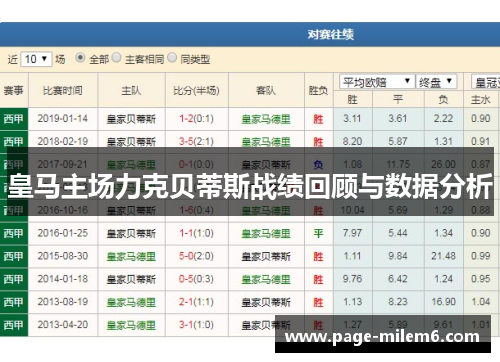500x362 pixels.
Task: Click the 9.84 draw odds value
Action: point(398,256)
